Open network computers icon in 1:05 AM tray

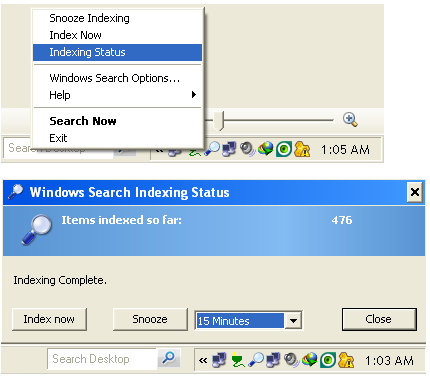229,149
